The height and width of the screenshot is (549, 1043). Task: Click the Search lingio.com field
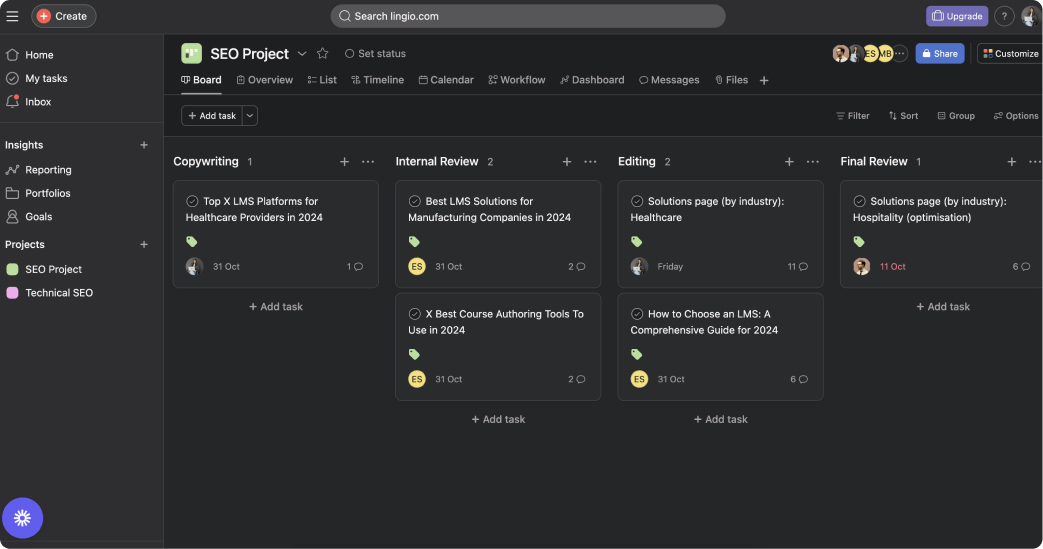pyautogui.click(x=528, y=16)
